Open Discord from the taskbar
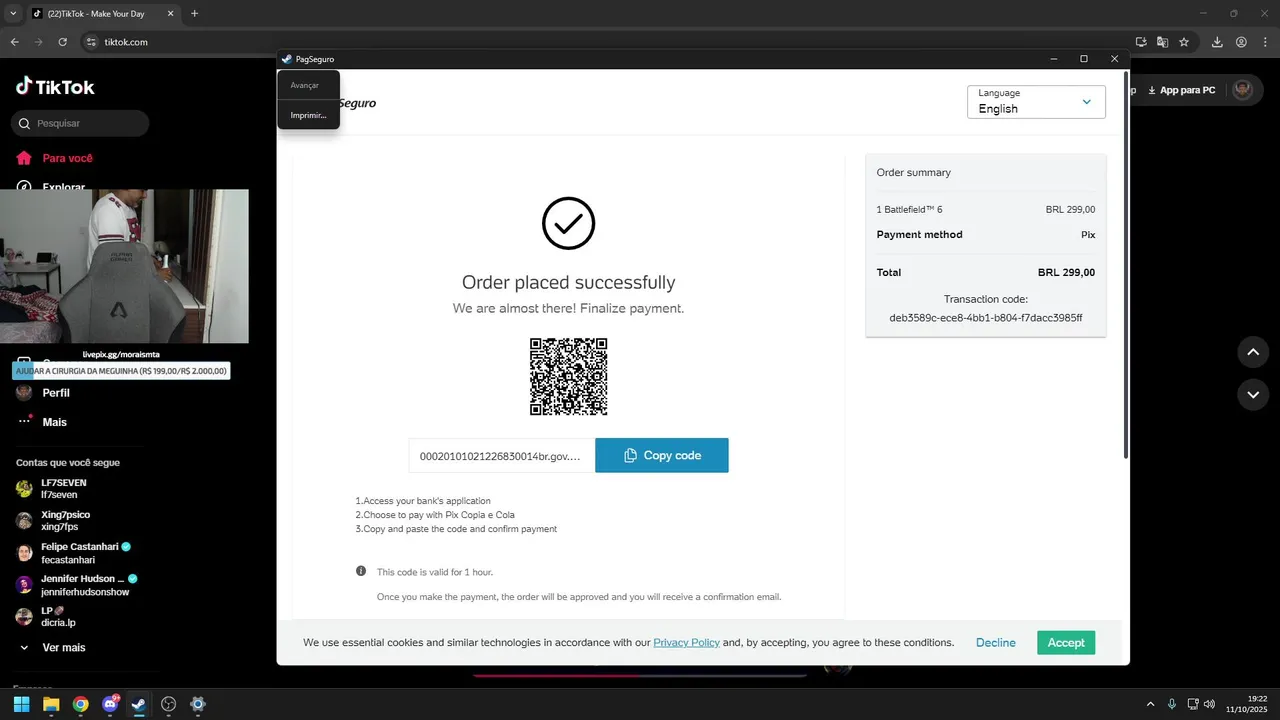1280x720 pixels. click(x=110, y=704)
